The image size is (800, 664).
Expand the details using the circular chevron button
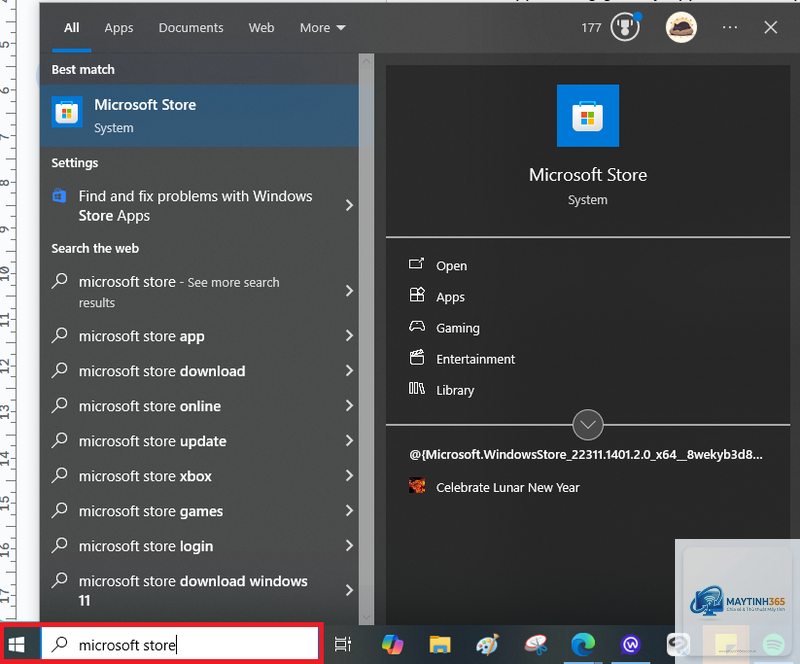point(588,425)
